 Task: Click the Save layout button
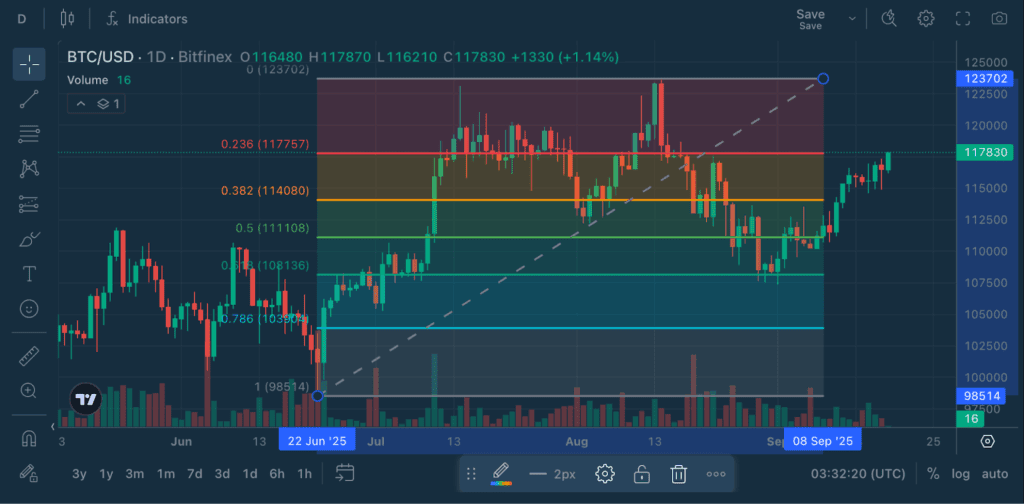pos(810,18)
